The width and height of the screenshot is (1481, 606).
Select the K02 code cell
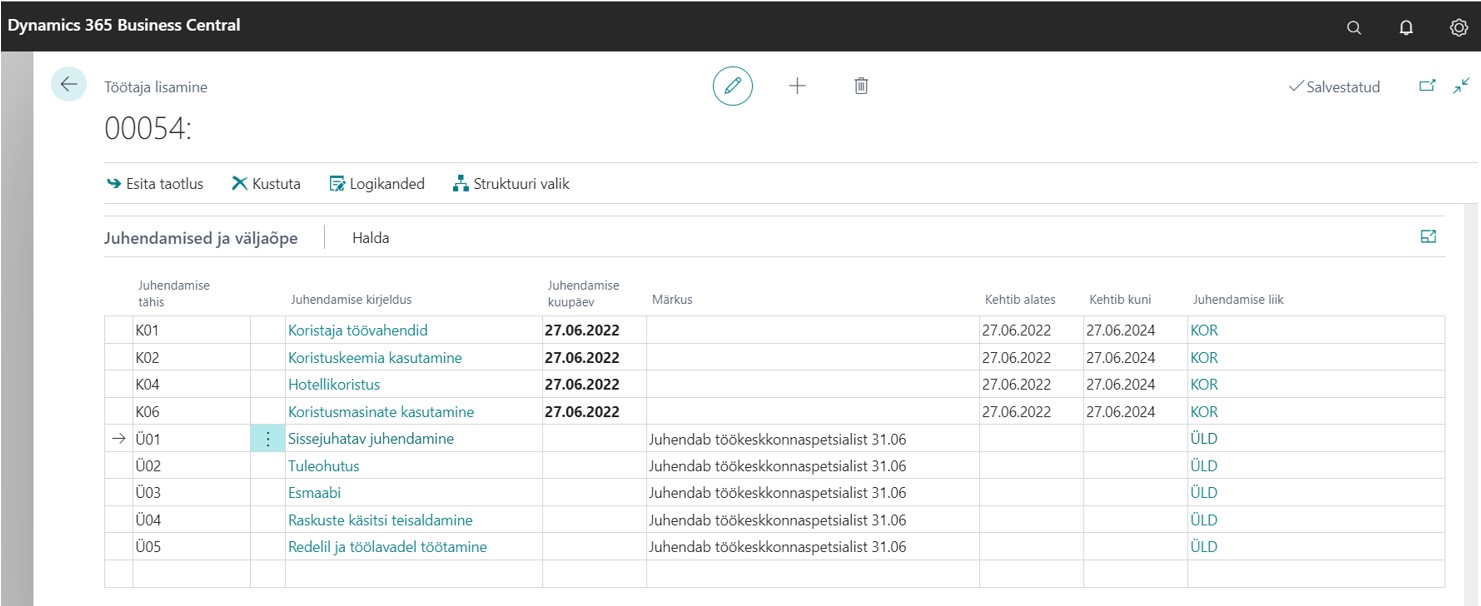[191, 357]
